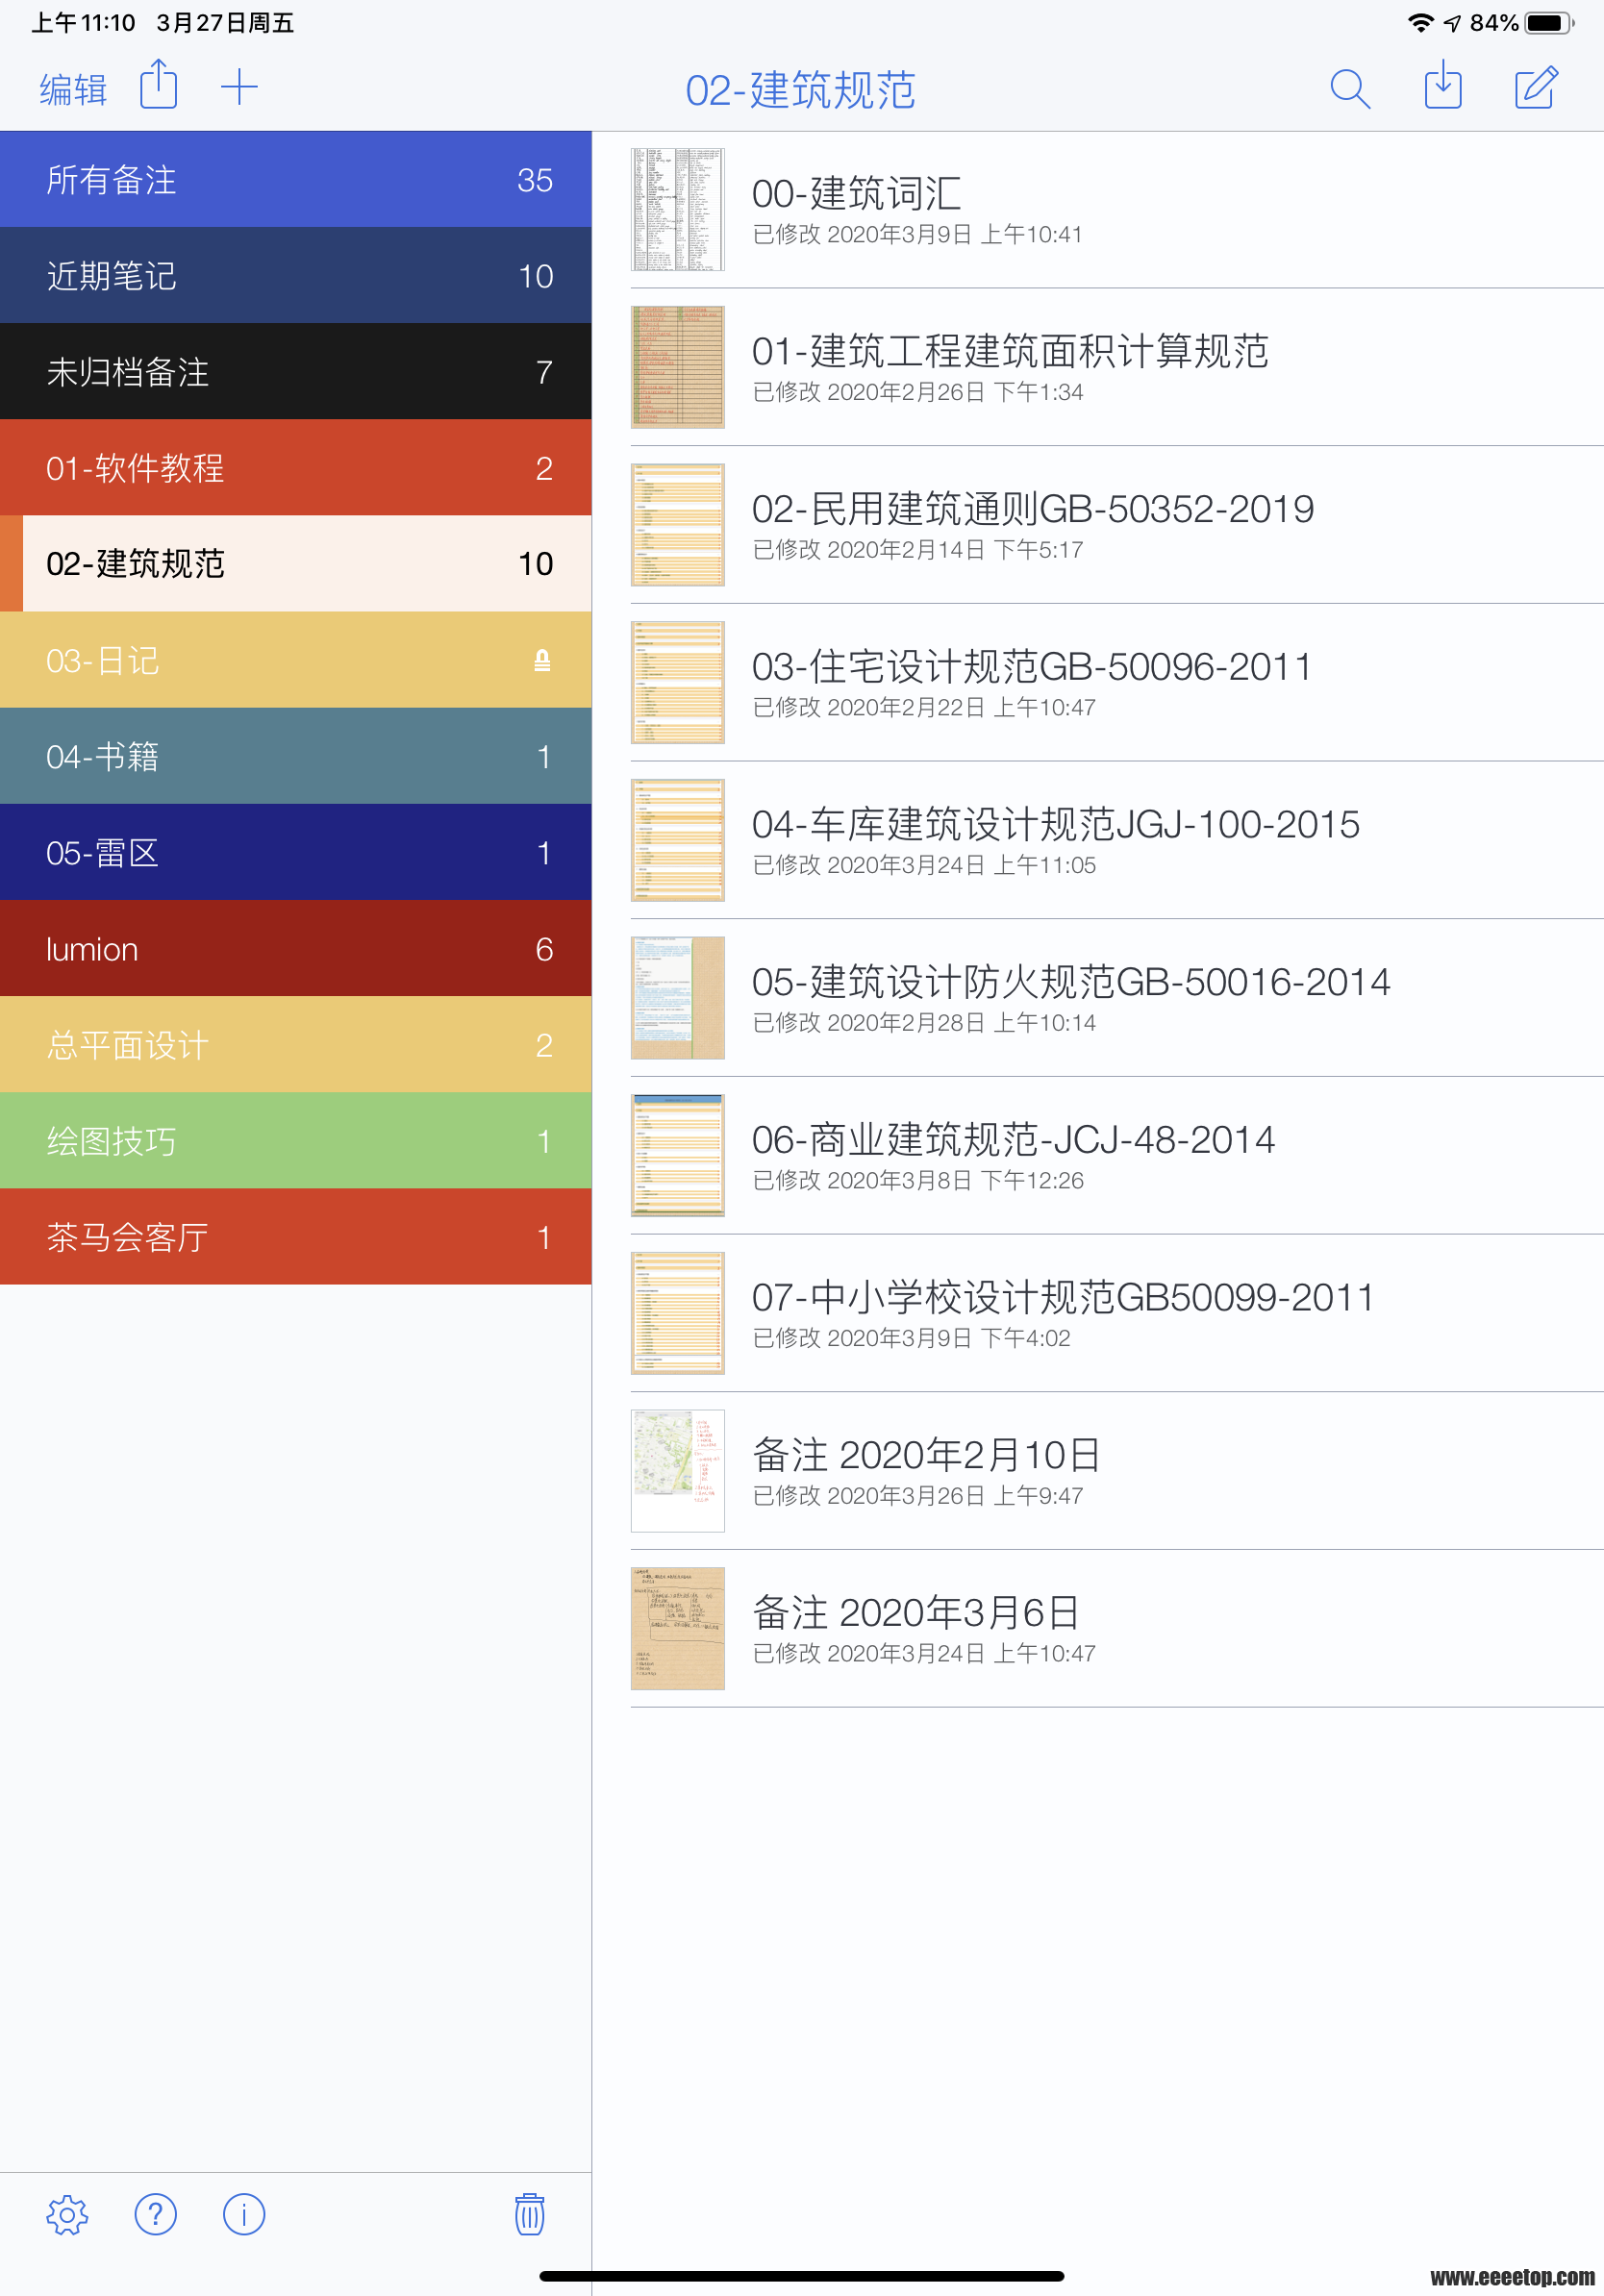Screen dimensions: 1604x2296
Task: Tap thumbnail of 01-建筑工程建筑面积计算规范
Action: click(x=677, y=367)
